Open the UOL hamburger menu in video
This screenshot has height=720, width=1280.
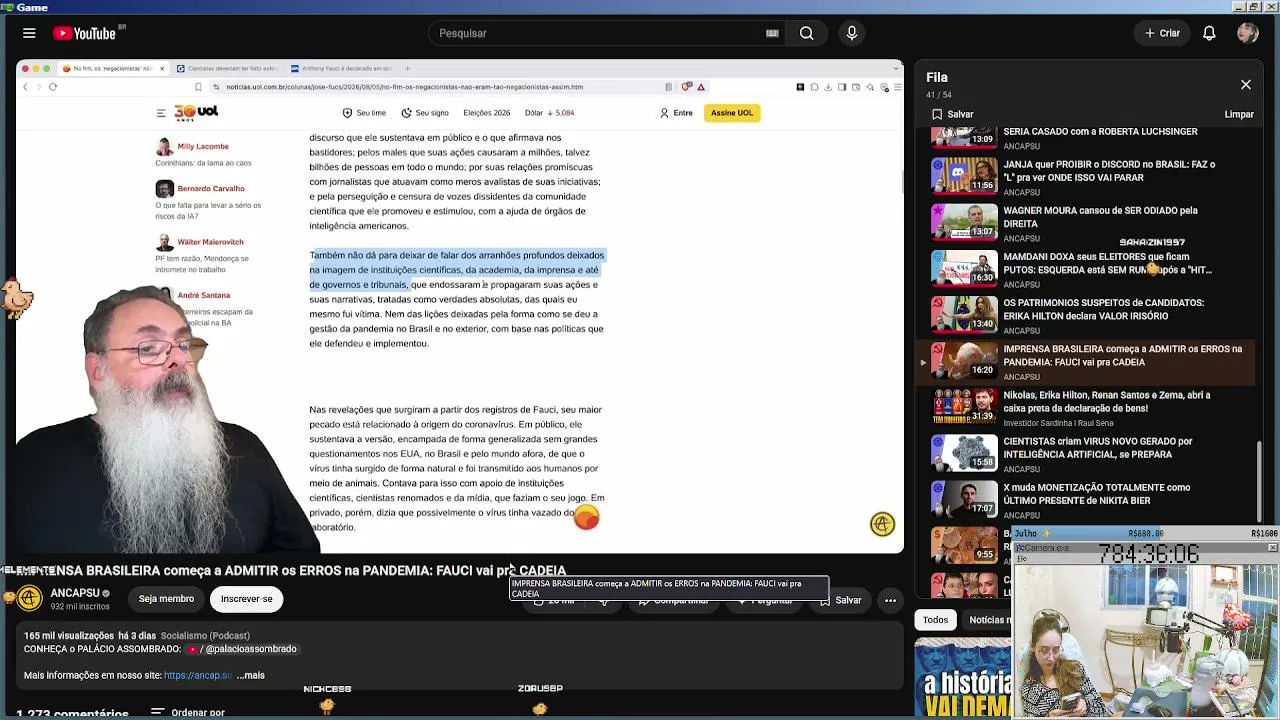click(x=161, y=113)
